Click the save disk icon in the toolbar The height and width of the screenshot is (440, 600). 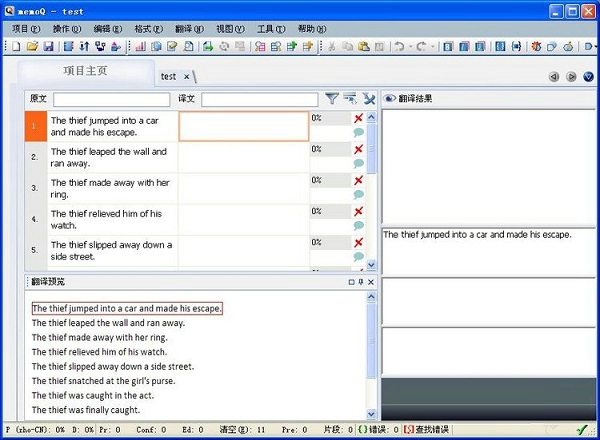(x=47, y=46)
